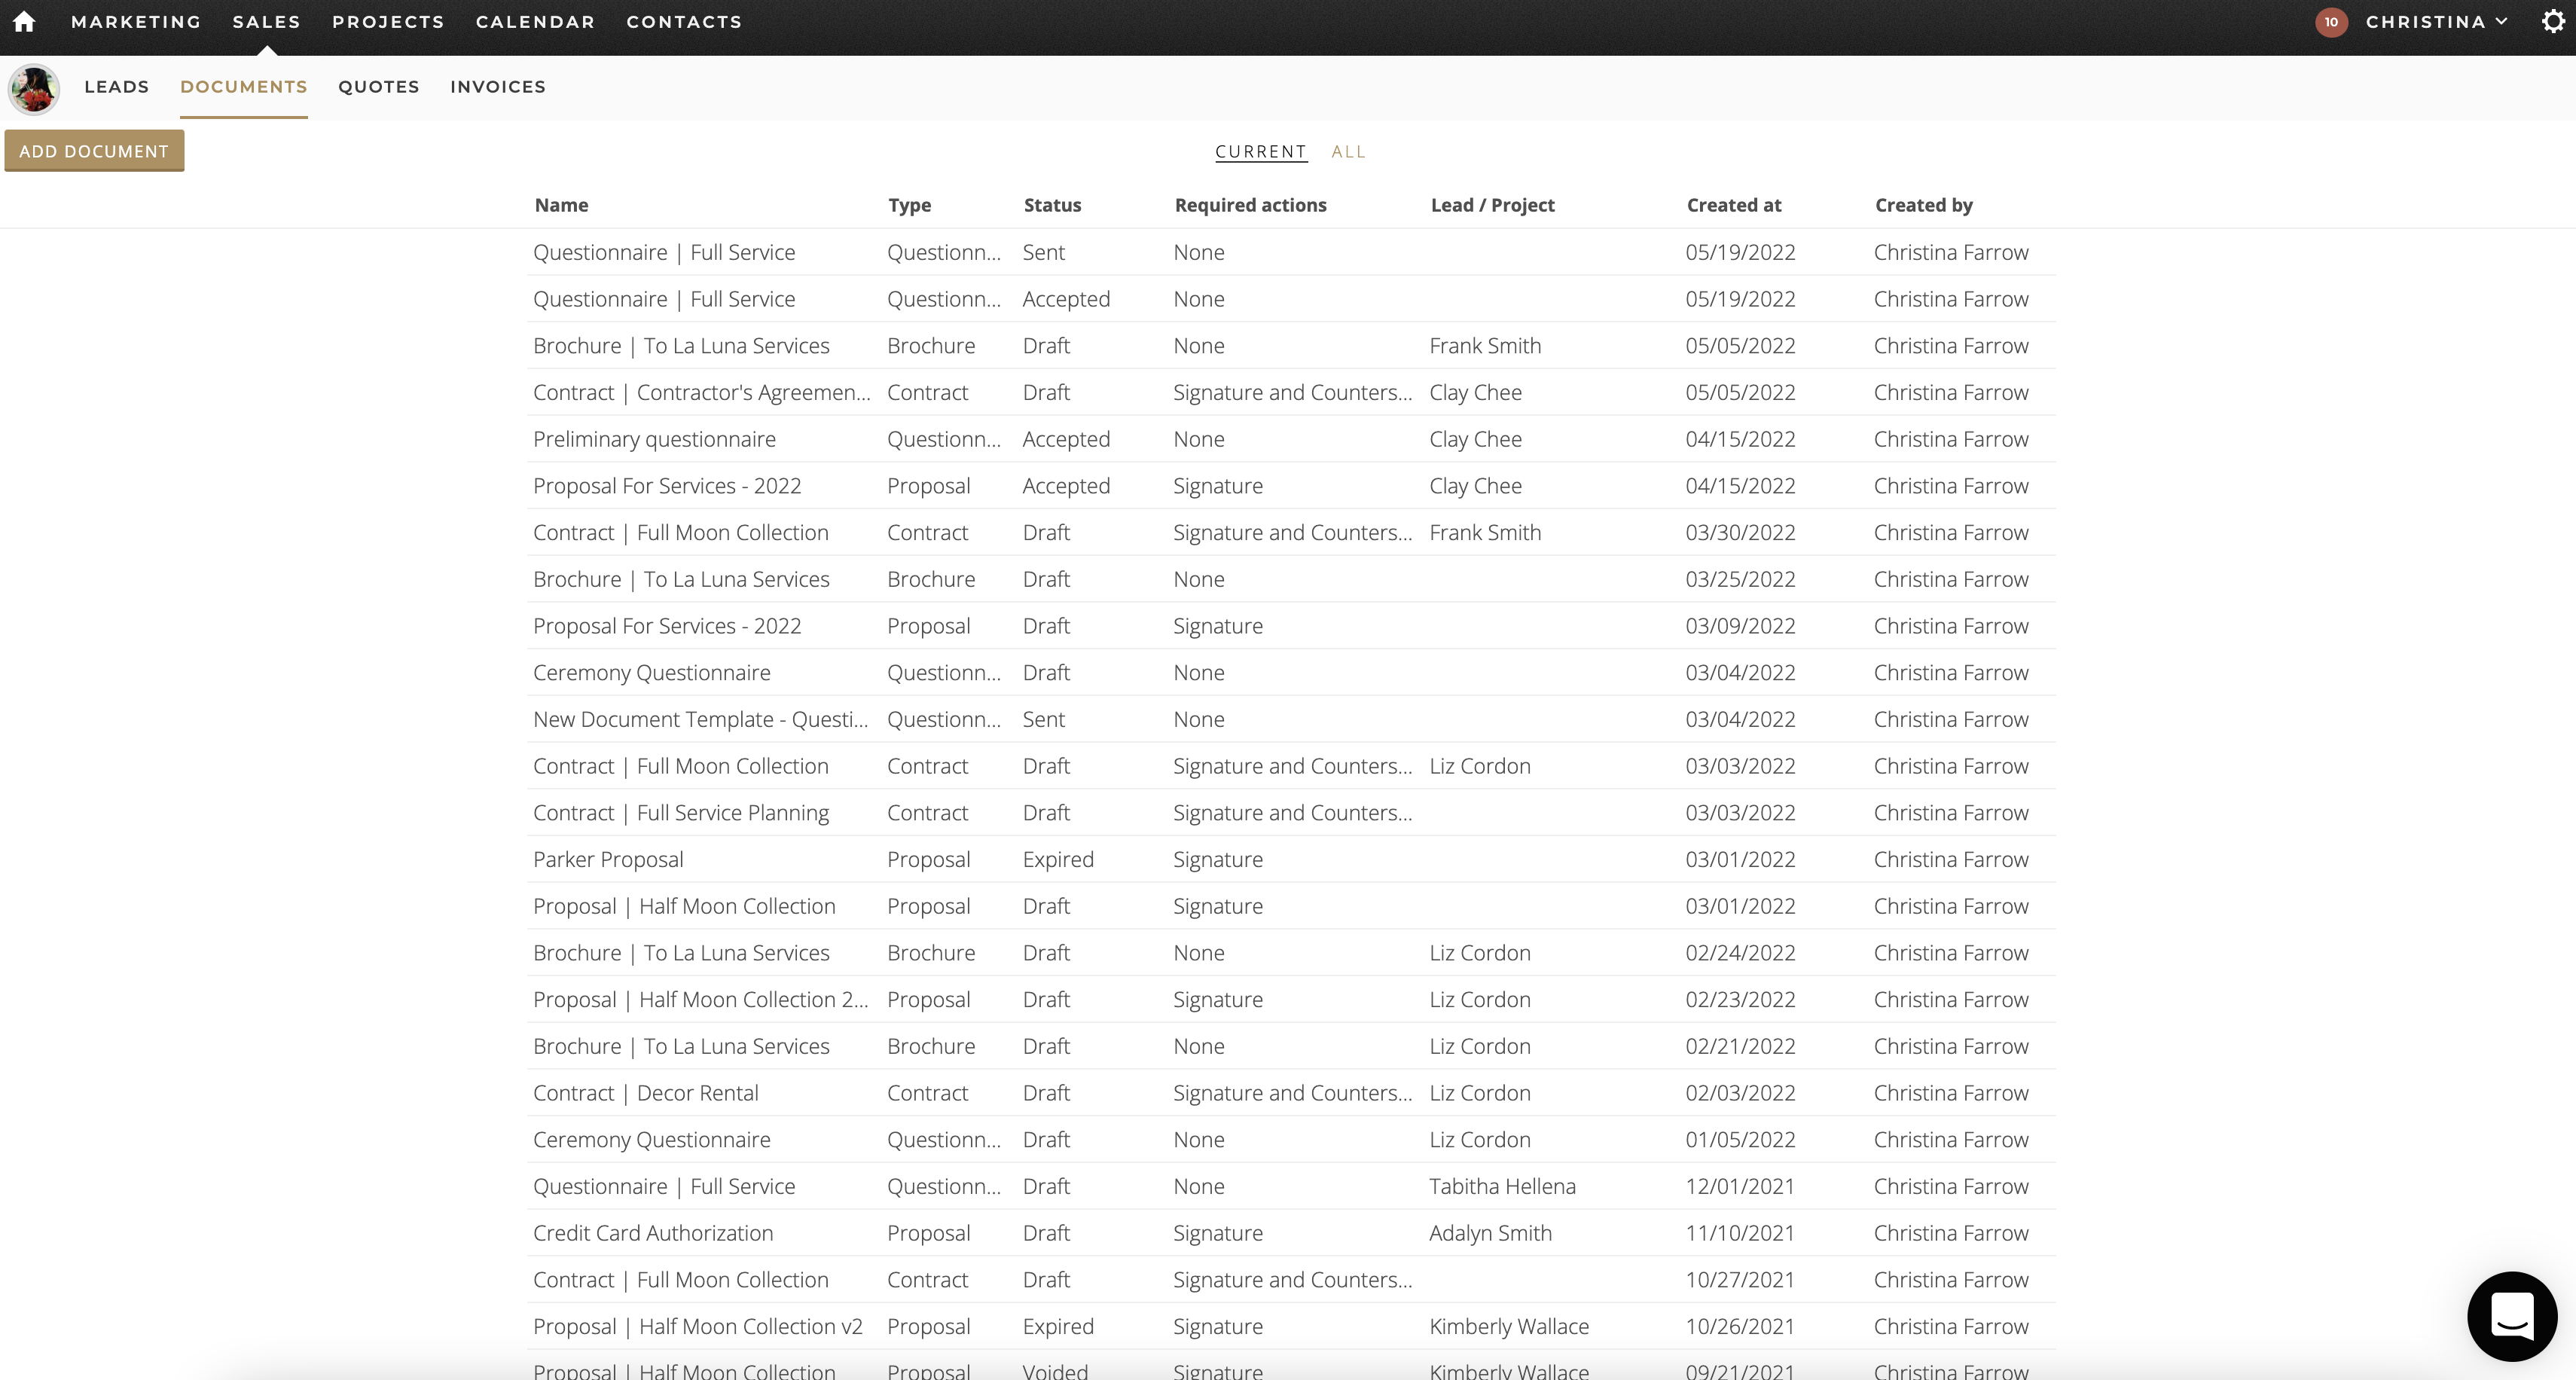Screen dimensions: 2576x1380
Task: Switch to the QUOTES tab
Action: pyautogui.click(x=378, y=87)
